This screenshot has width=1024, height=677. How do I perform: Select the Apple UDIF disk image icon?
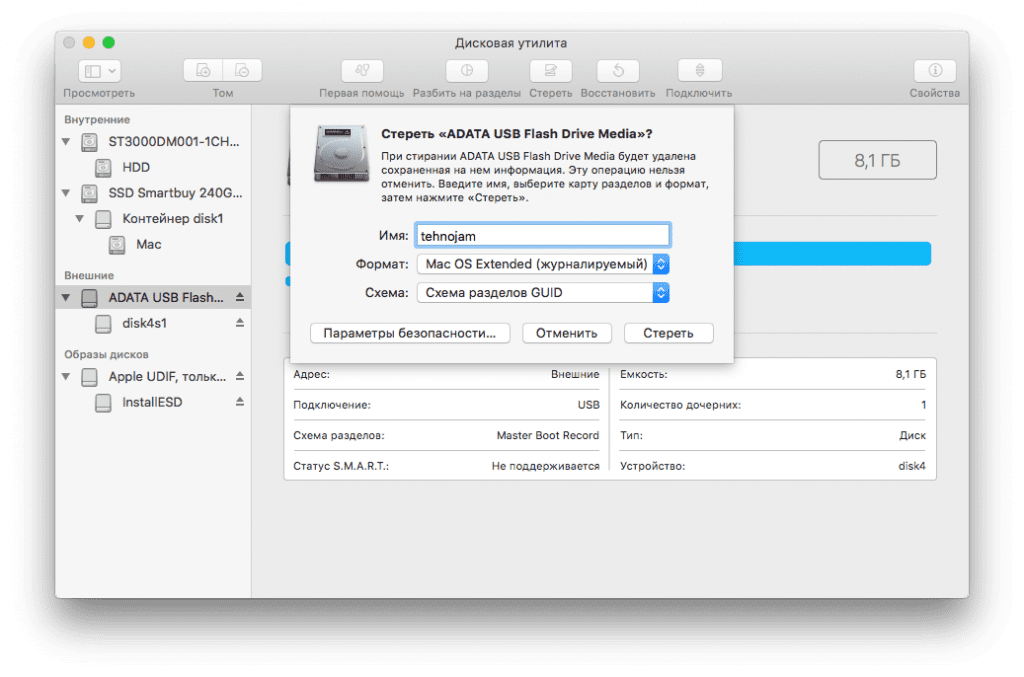point(89,377)
